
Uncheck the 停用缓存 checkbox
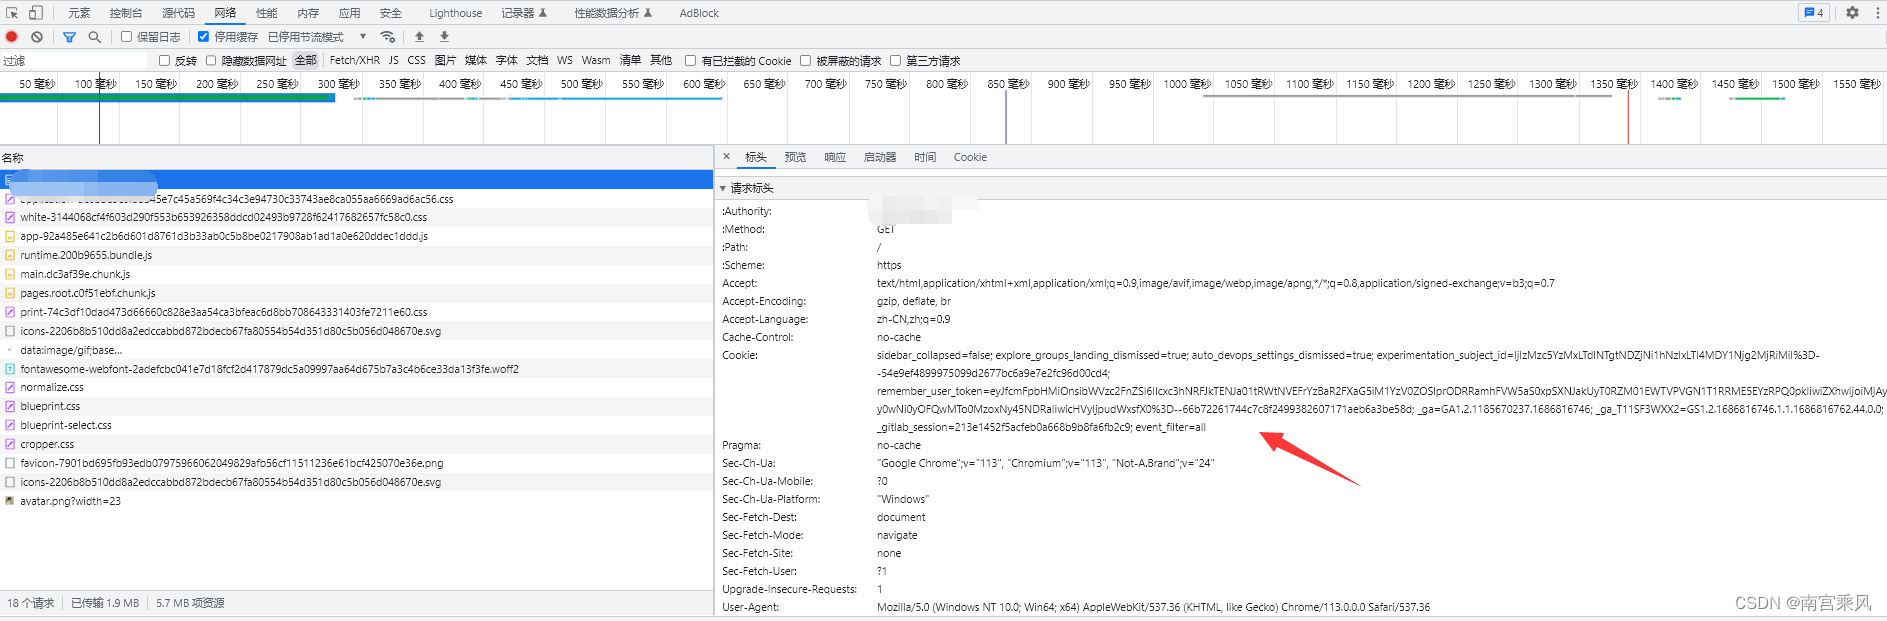click(203, 37)
